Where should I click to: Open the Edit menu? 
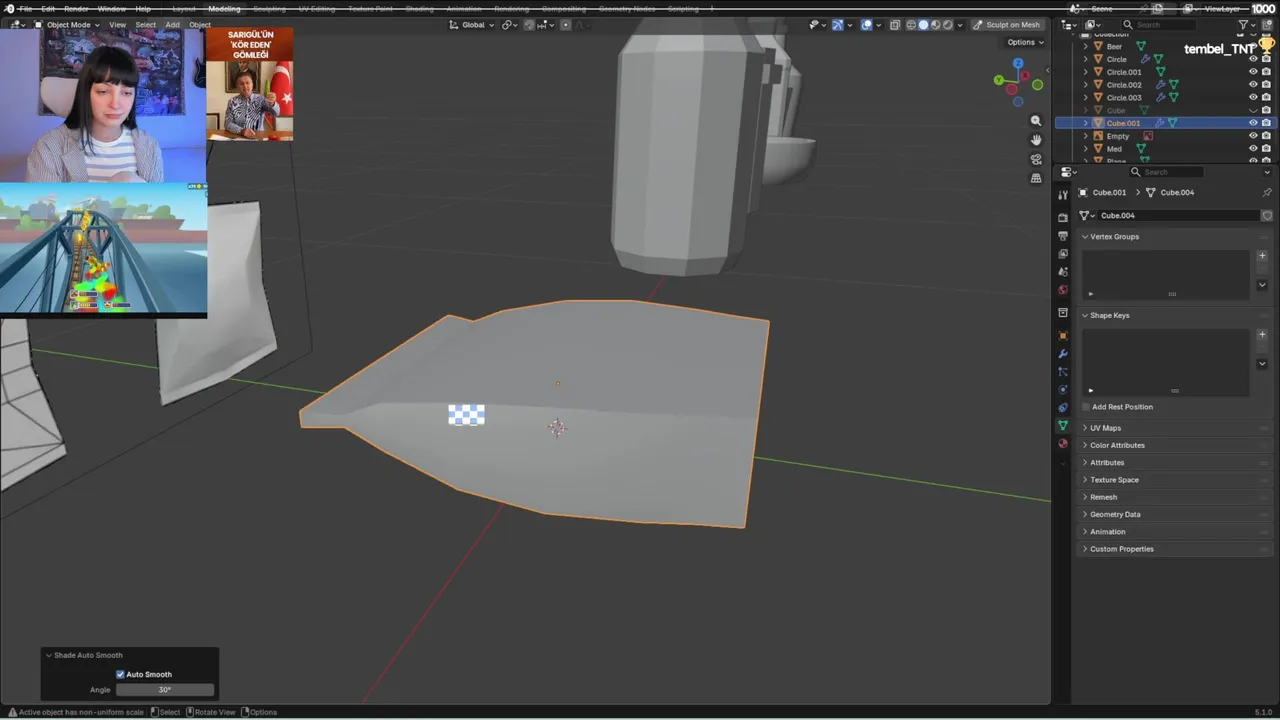tap(47, 9)
